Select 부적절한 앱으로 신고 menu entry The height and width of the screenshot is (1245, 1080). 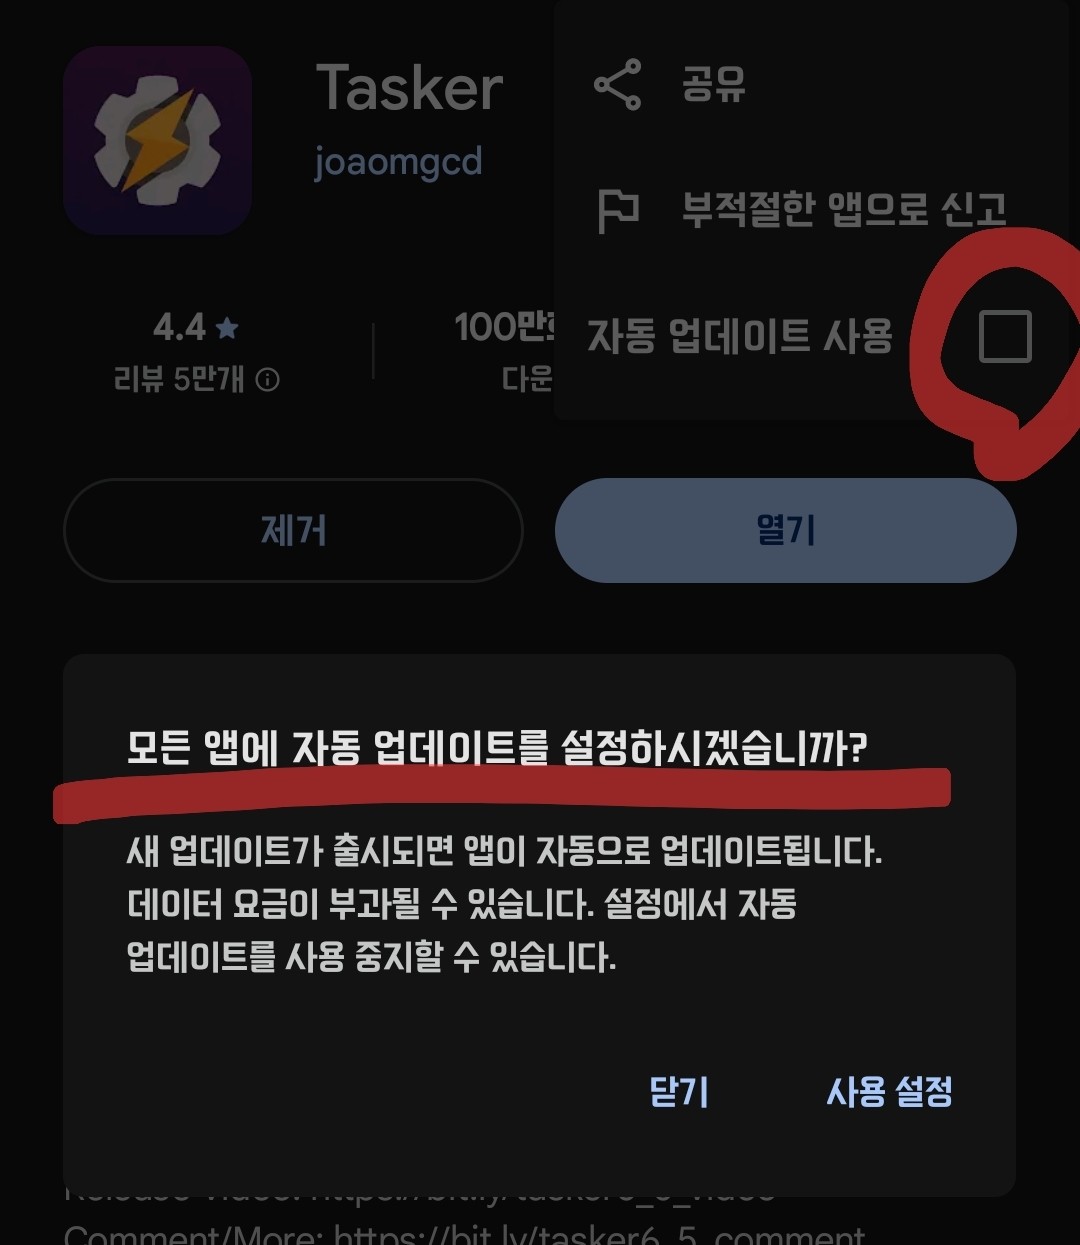tap(844, 210)
